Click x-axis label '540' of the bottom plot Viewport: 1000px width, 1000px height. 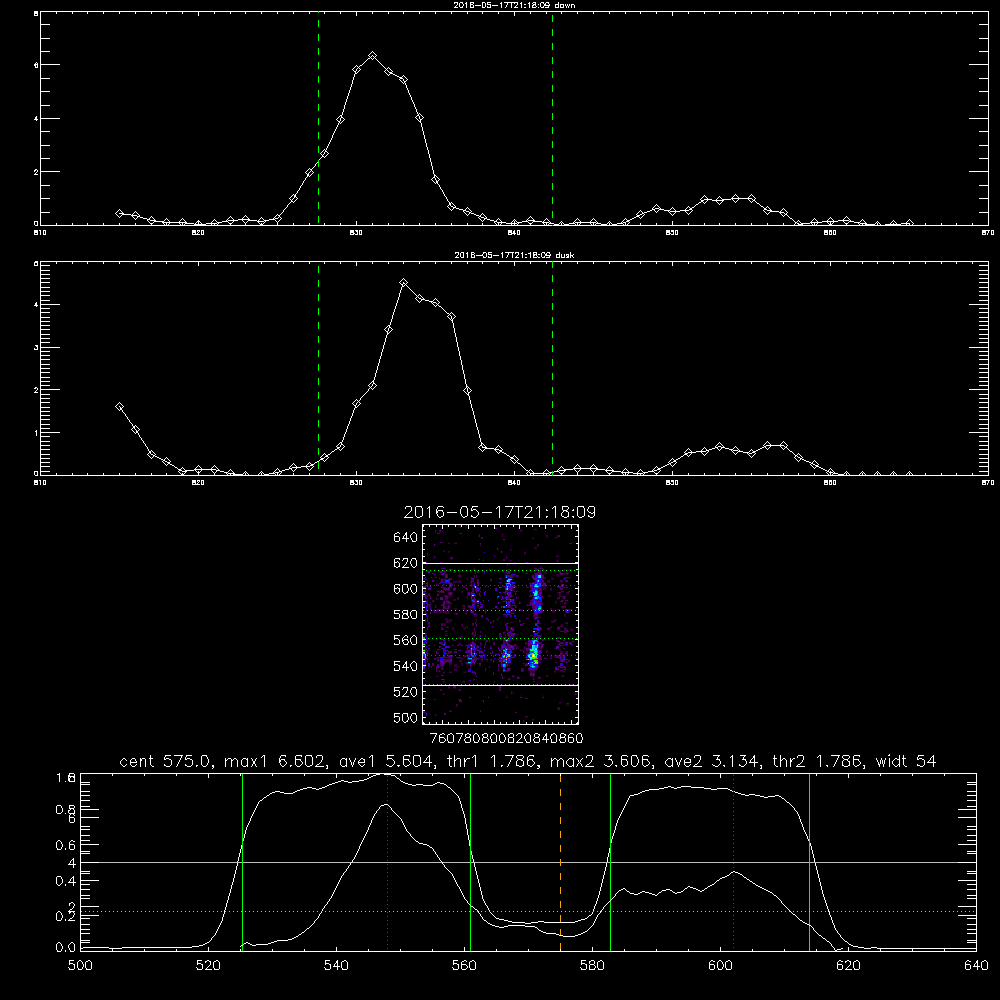pyautogui.click(x=336, y=965)
